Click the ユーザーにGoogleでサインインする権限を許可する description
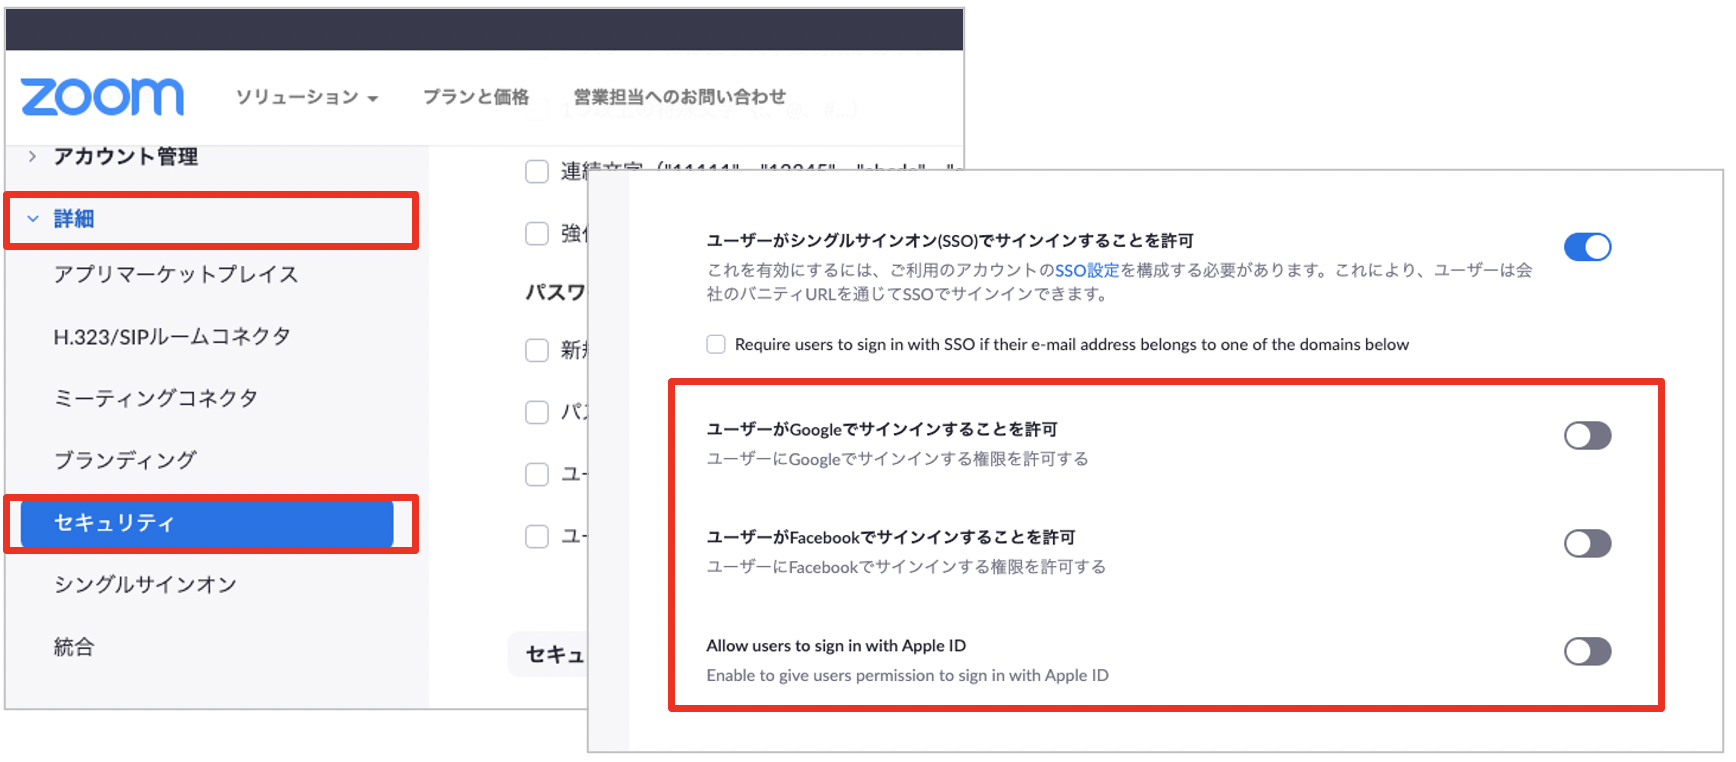This screenshot has height=762, width=1736. [897, 459]
